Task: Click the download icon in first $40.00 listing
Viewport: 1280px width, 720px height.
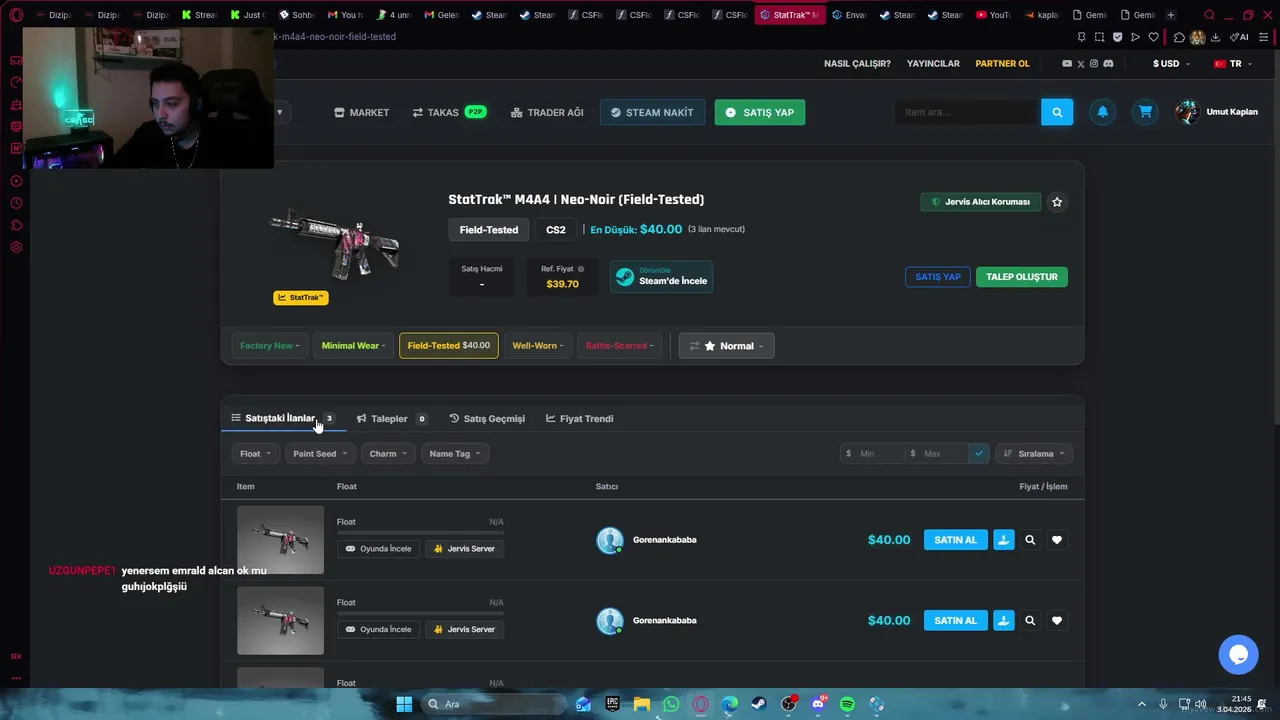Action: 1003,540
